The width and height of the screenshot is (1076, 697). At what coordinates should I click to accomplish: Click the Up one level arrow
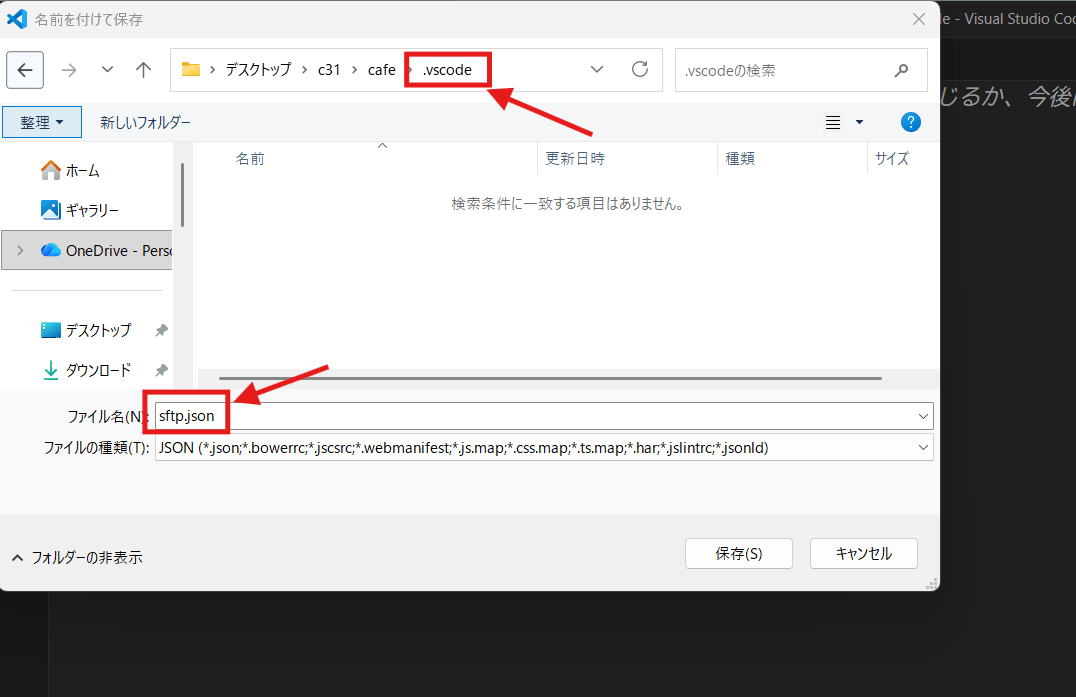[143, 70]
